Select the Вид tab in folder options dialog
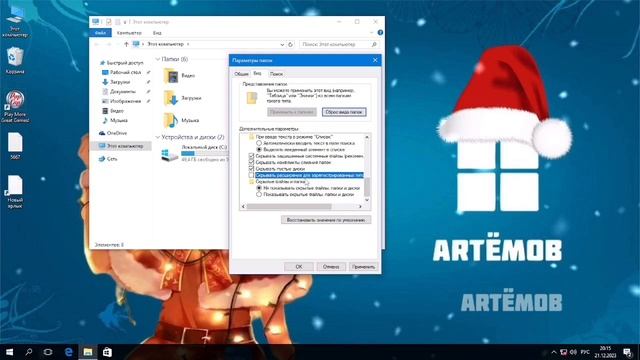 tap(258, 73)
